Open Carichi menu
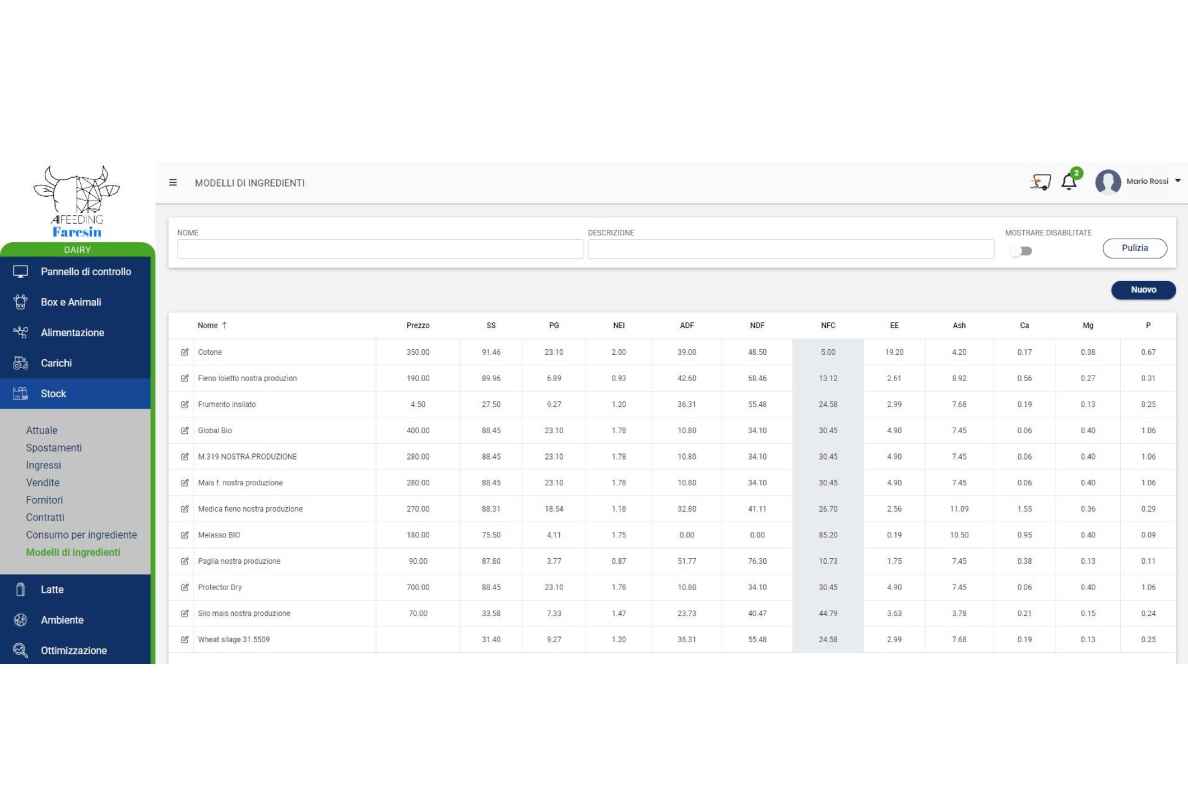 pos(76,363)
